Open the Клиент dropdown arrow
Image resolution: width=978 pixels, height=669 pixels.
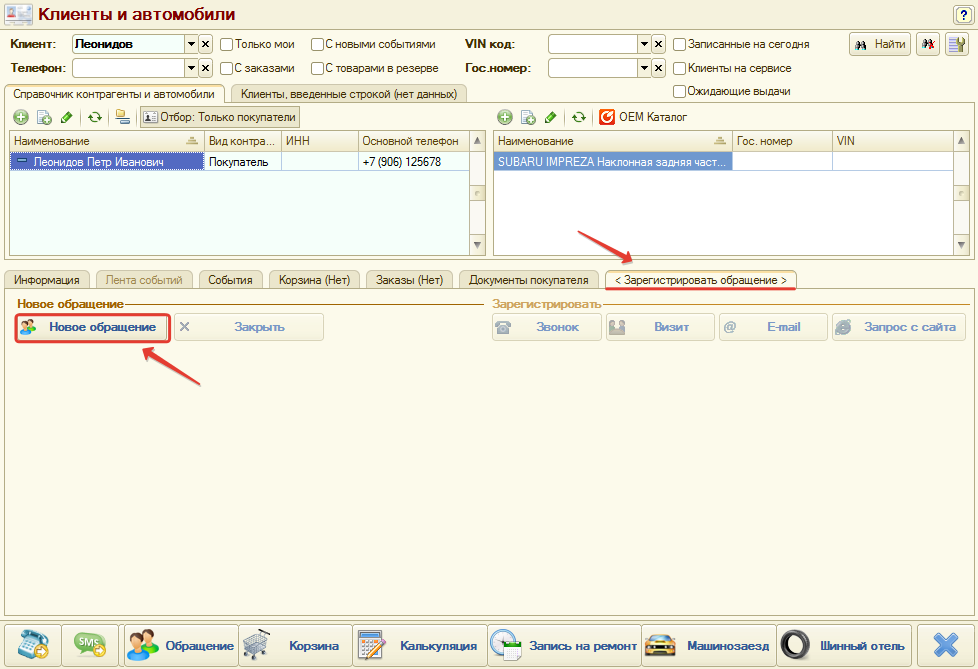[191, 44]
